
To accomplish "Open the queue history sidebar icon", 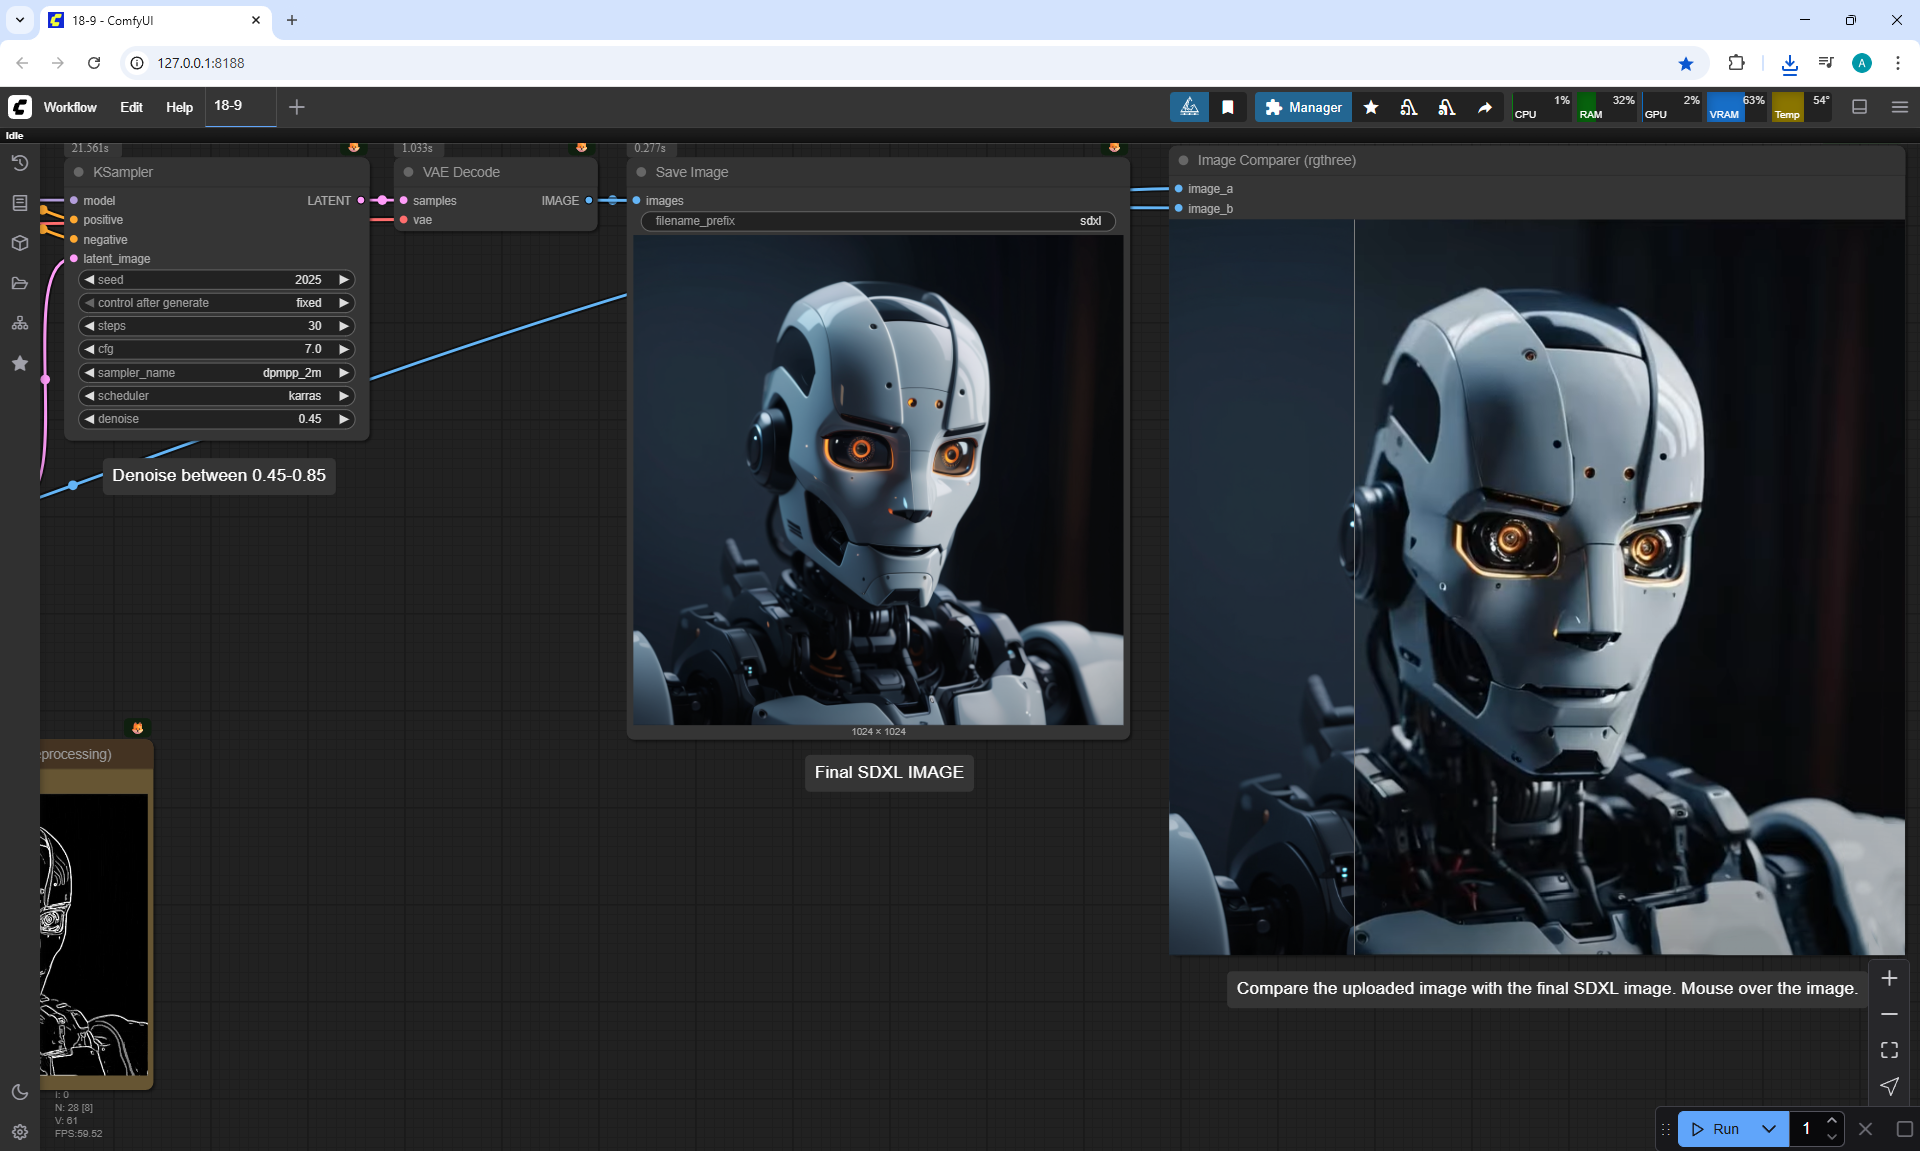I will point(19,163).
